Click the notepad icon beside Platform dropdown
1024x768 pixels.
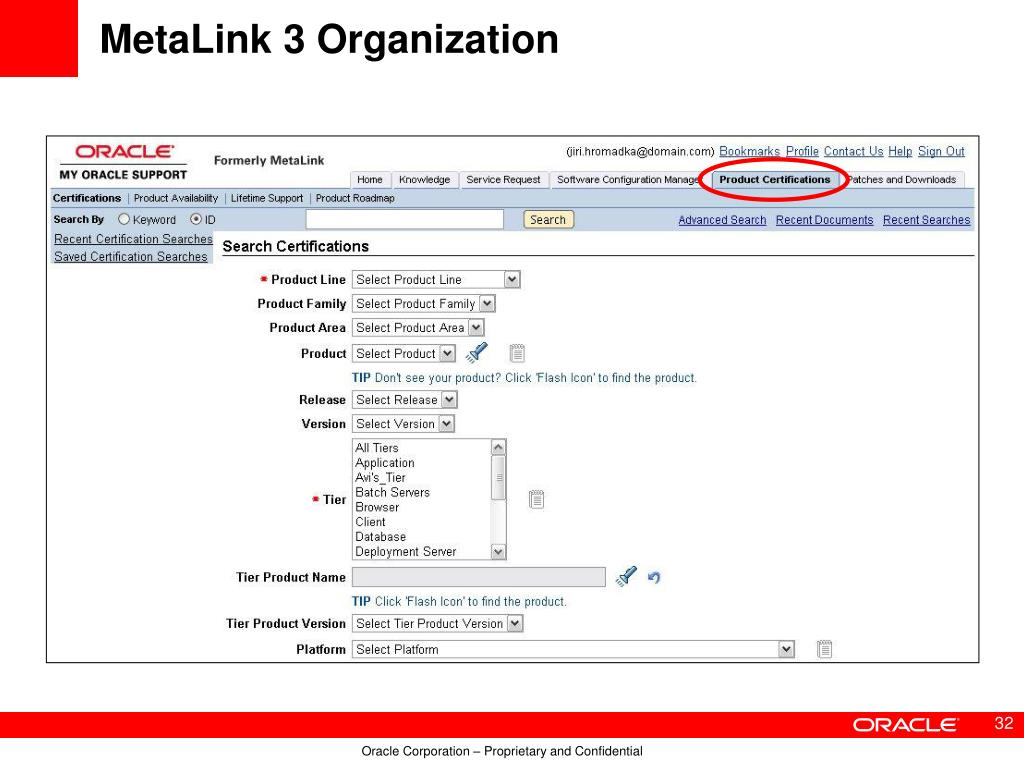click(824, 649)
